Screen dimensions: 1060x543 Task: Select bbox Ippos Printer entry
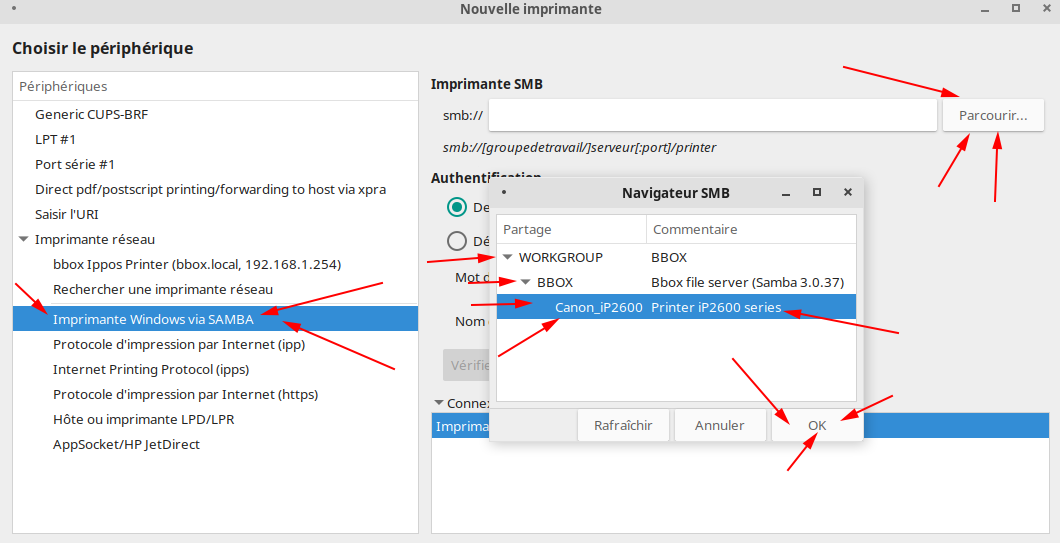click(x=197, y=264)
